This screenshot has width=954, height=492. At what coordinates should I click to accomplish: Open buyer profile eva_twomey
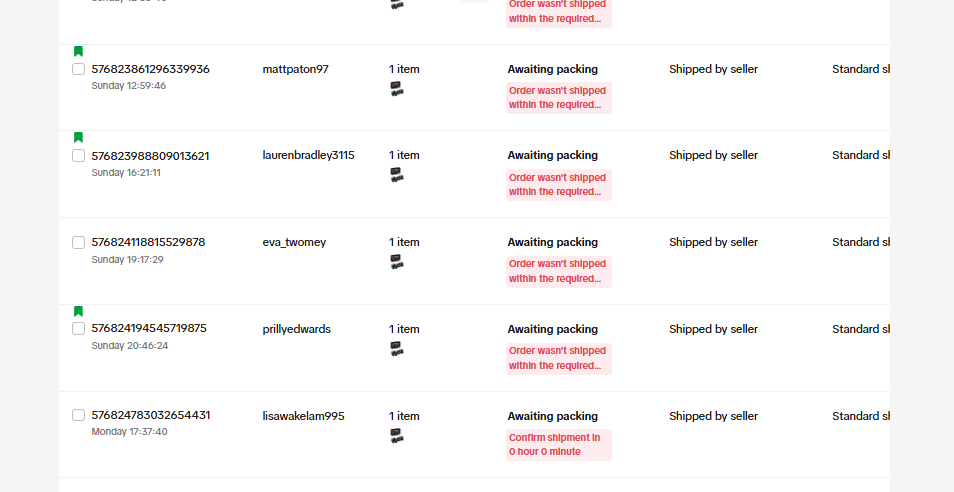click(x=294, y=242)
